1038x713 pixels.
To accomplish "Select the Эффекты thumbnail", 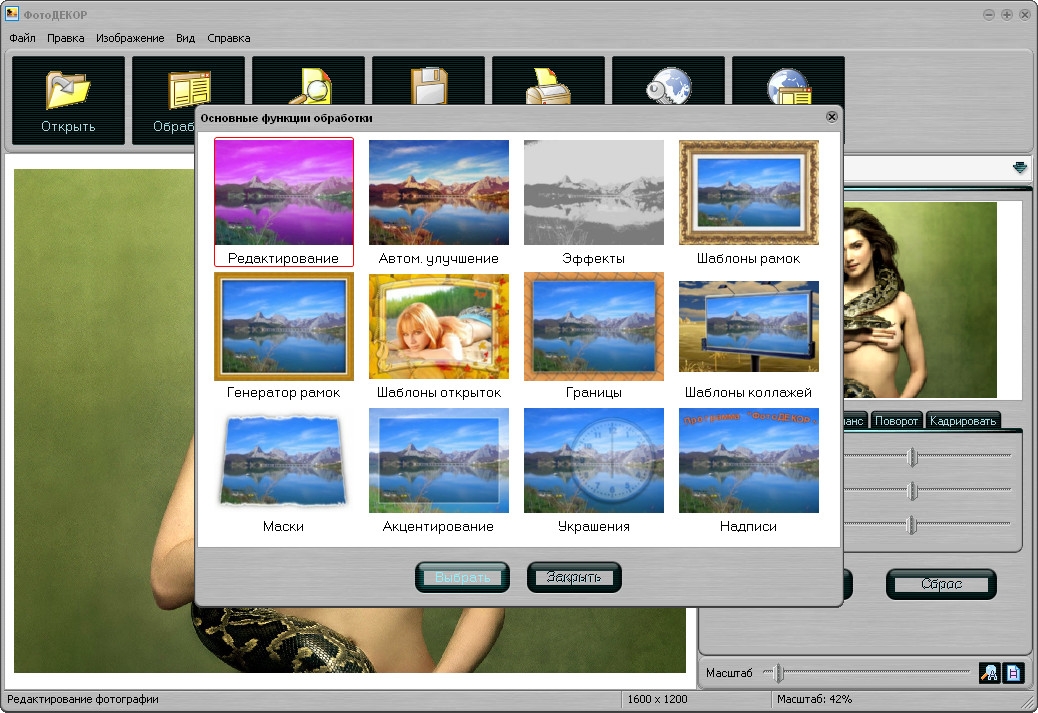I will [x=593, y=202].
